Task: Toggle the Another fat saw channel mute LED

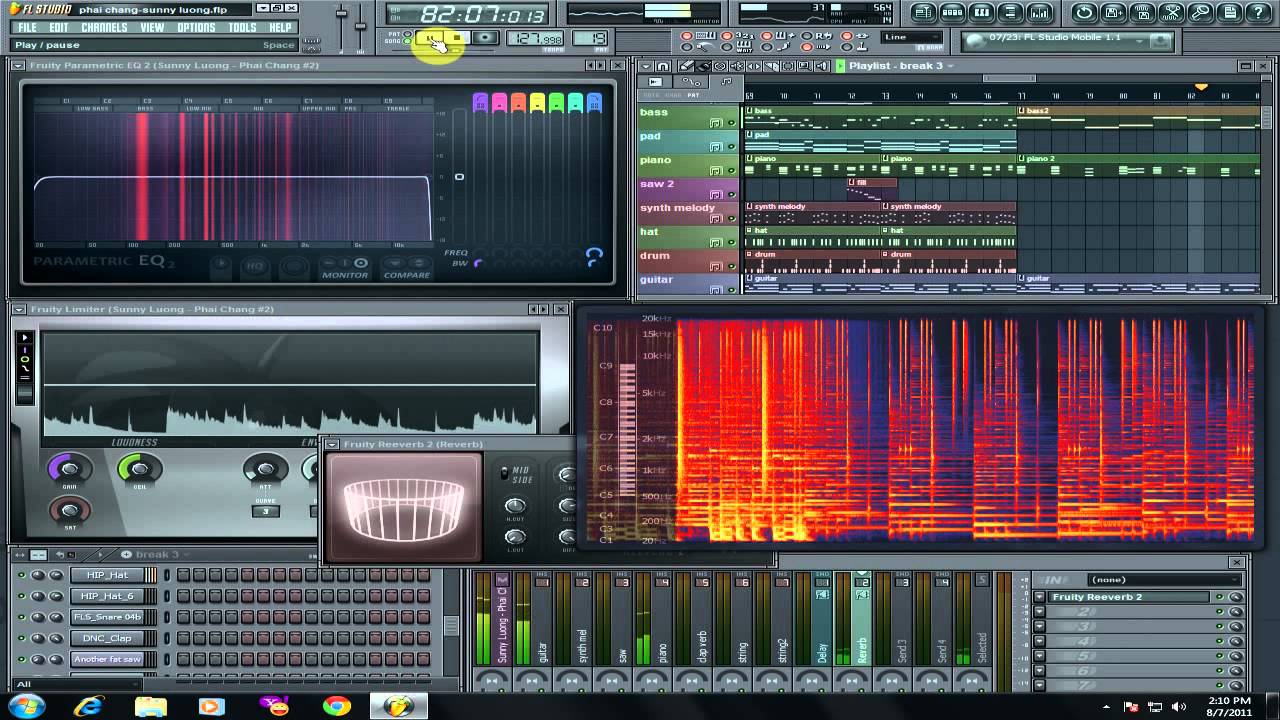Action: (22, 659)
